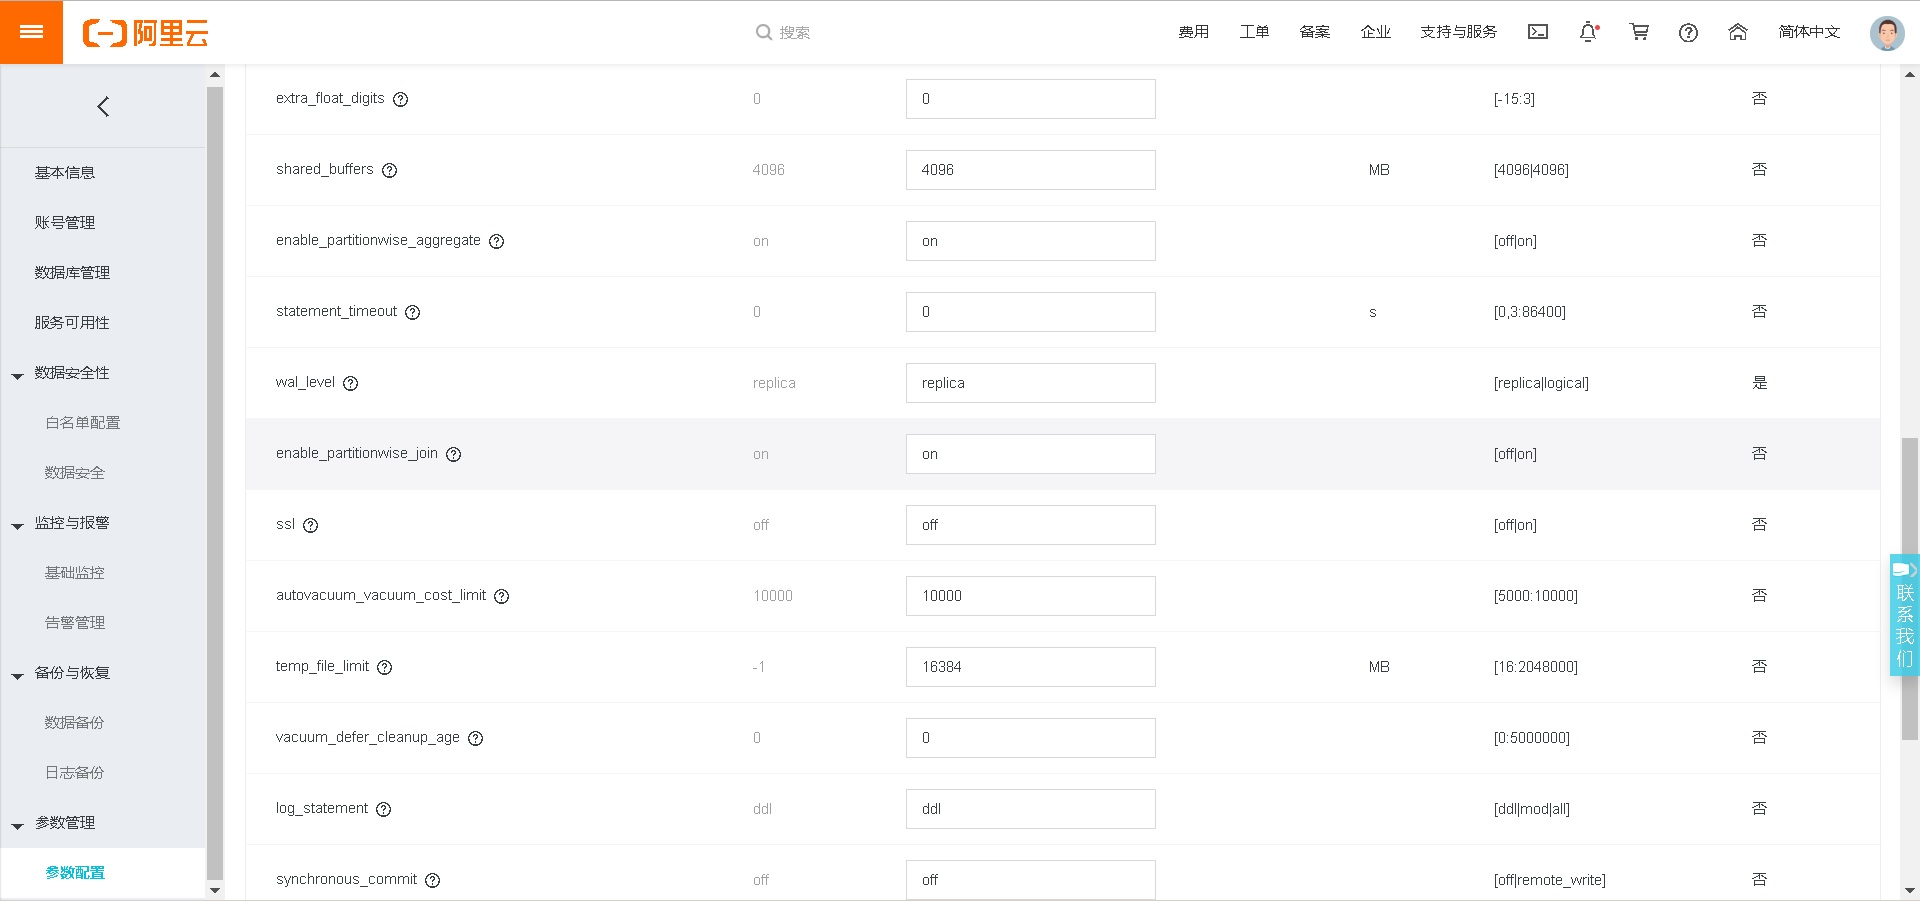This screenshot has width=1920, height=901.
Task: Click the Alibaba Cloud logo
Action: click(145, 33)
